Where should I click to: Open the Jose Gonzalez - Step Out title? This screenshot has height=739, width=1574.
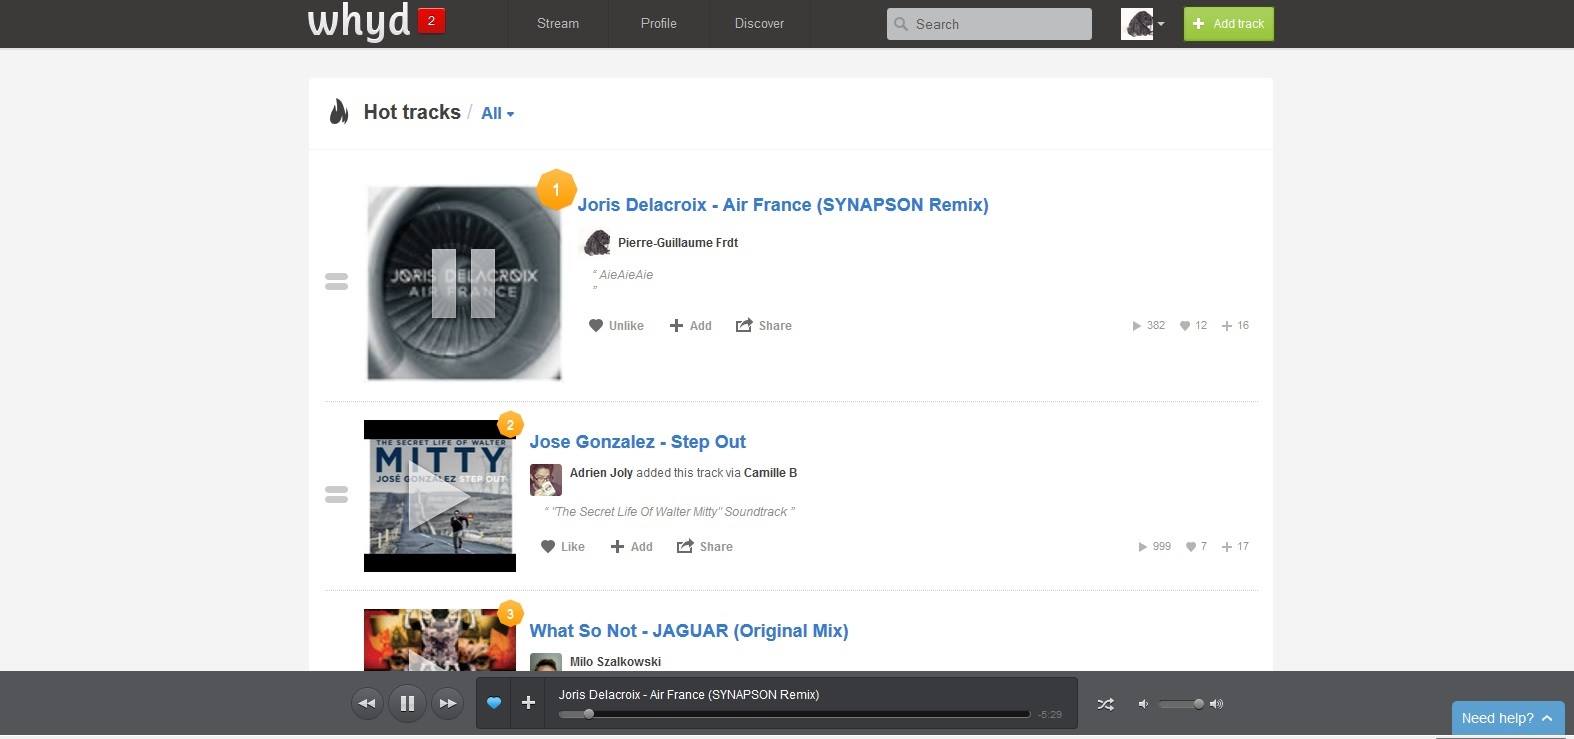[638, 442]
